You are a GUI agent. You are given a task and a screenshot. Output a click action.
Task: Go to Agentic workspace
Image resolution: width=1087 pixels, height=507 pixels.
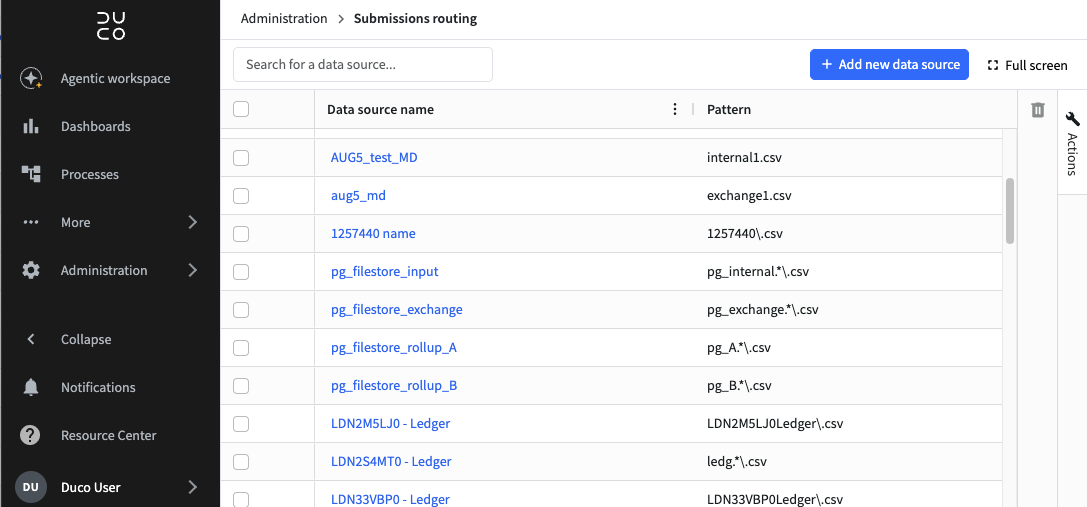click(115, 78)
